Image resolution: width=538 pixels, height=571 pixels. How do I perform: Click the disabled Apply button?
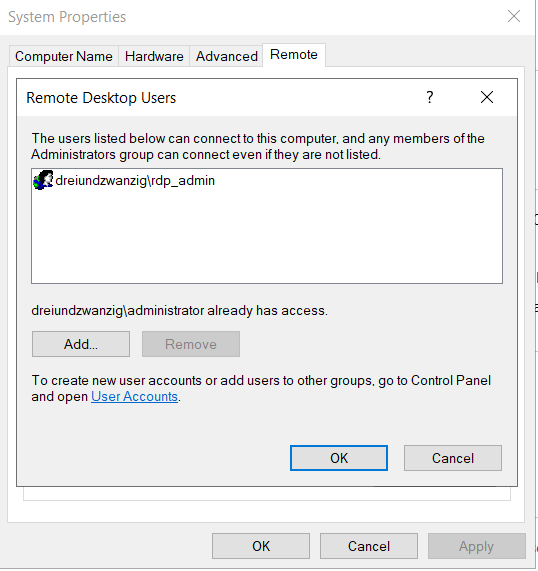(476, 546)
